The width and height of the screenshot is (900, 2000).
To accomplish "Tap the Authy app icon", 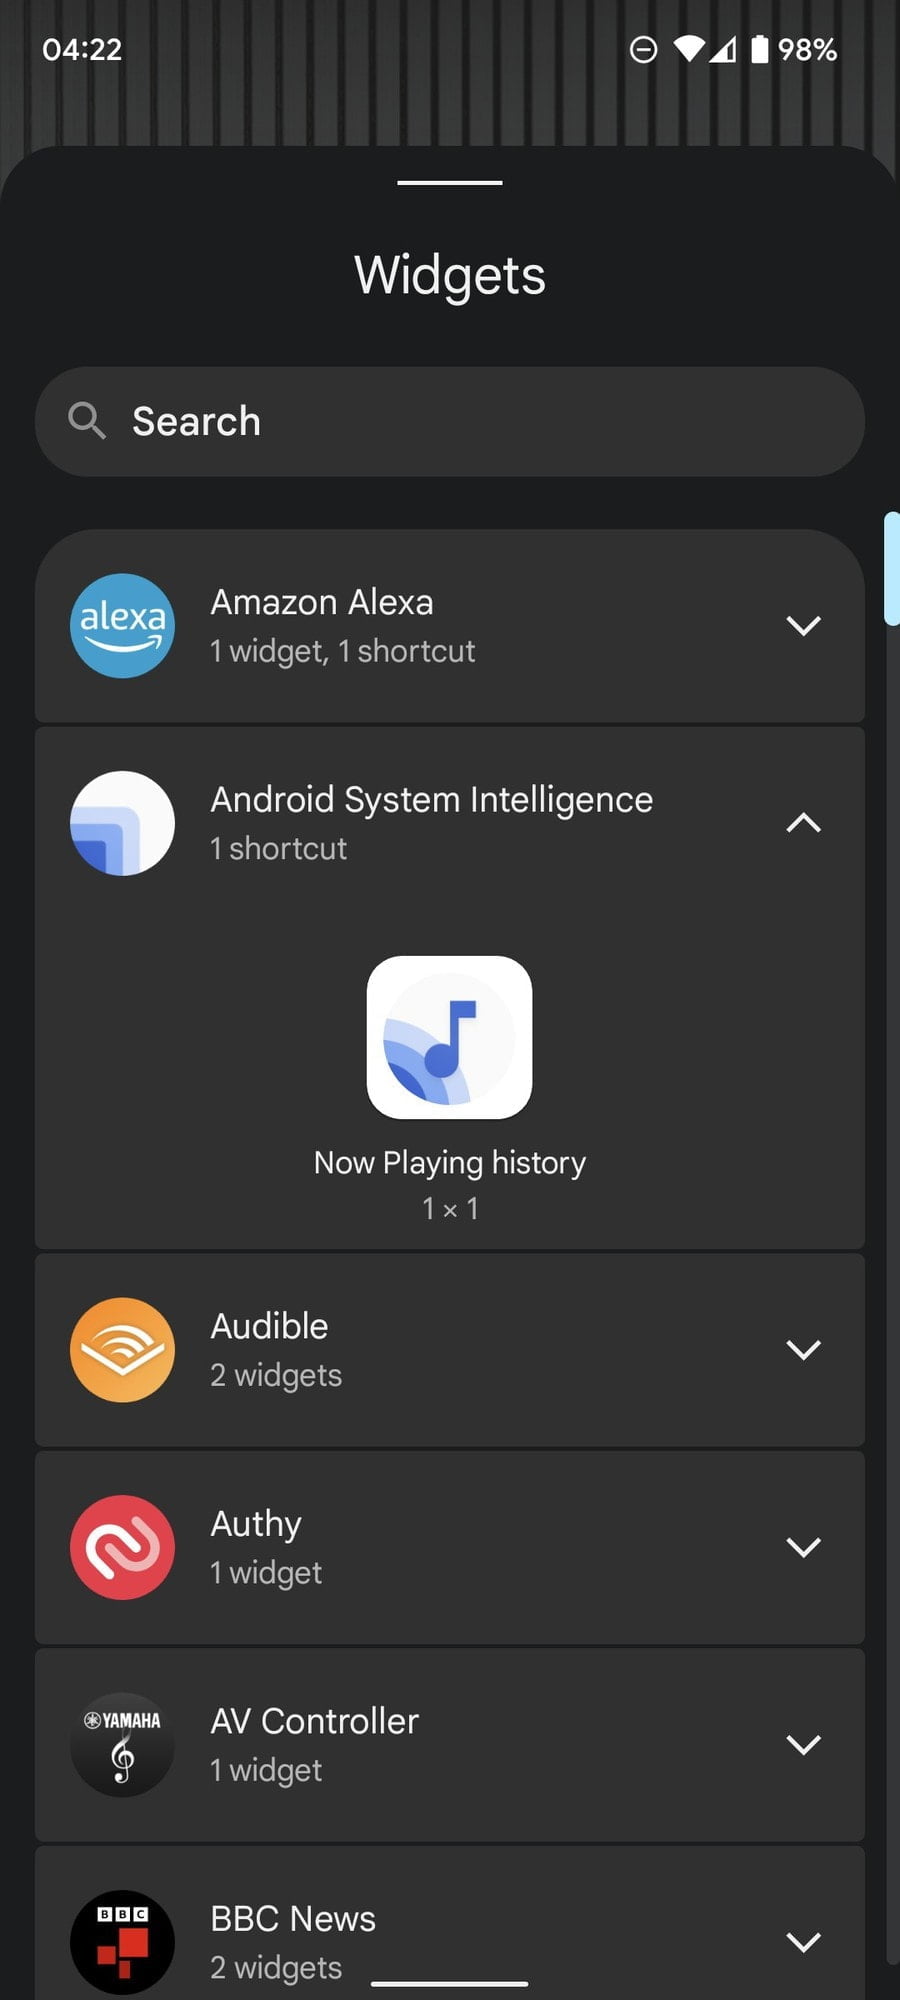I will click(x=122, y=1546).
